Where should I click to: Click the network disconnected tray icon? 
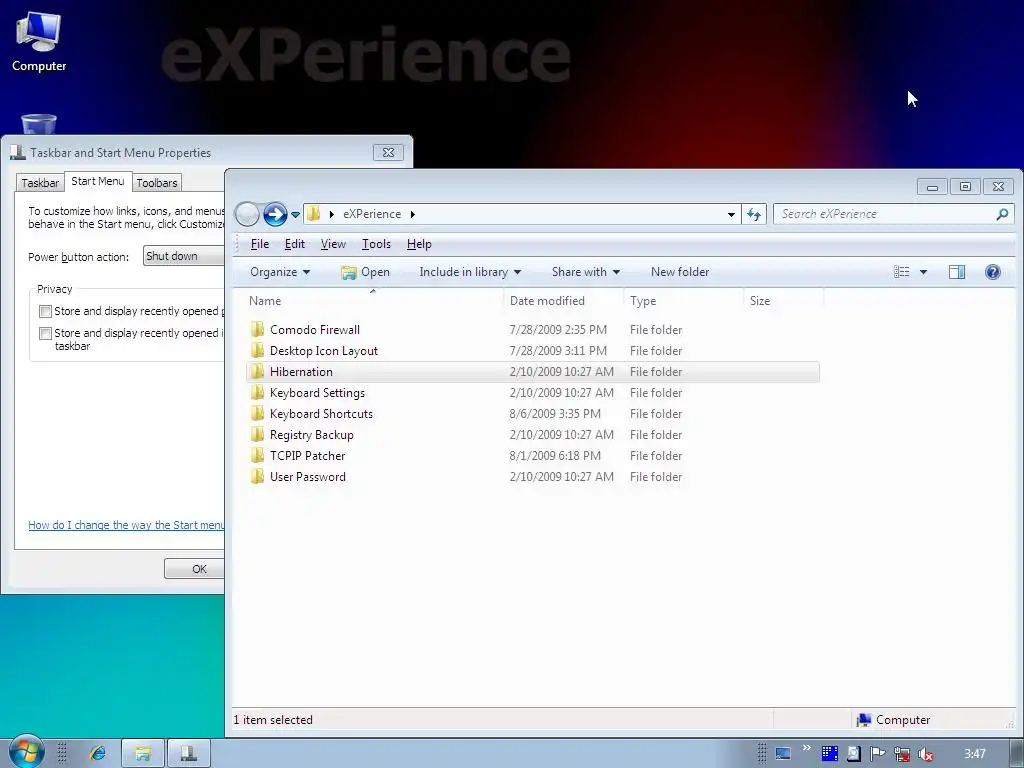[902, 754]
